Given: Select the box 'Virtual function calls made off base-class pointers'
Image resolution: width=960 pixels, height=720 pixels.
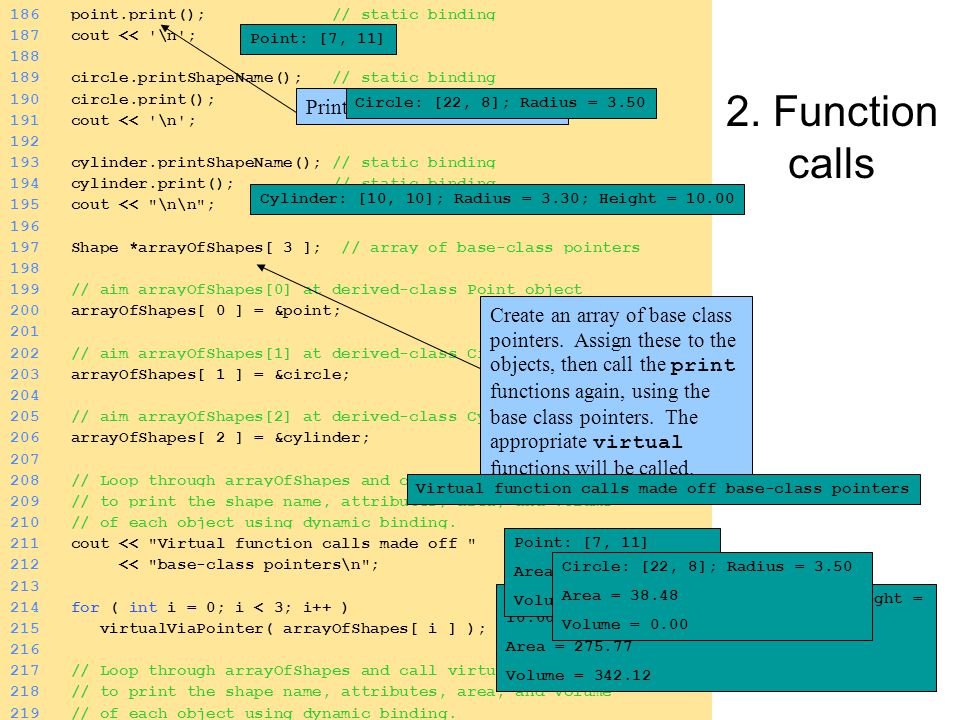Looking at the screenshot, I should [x=663, y=489].
